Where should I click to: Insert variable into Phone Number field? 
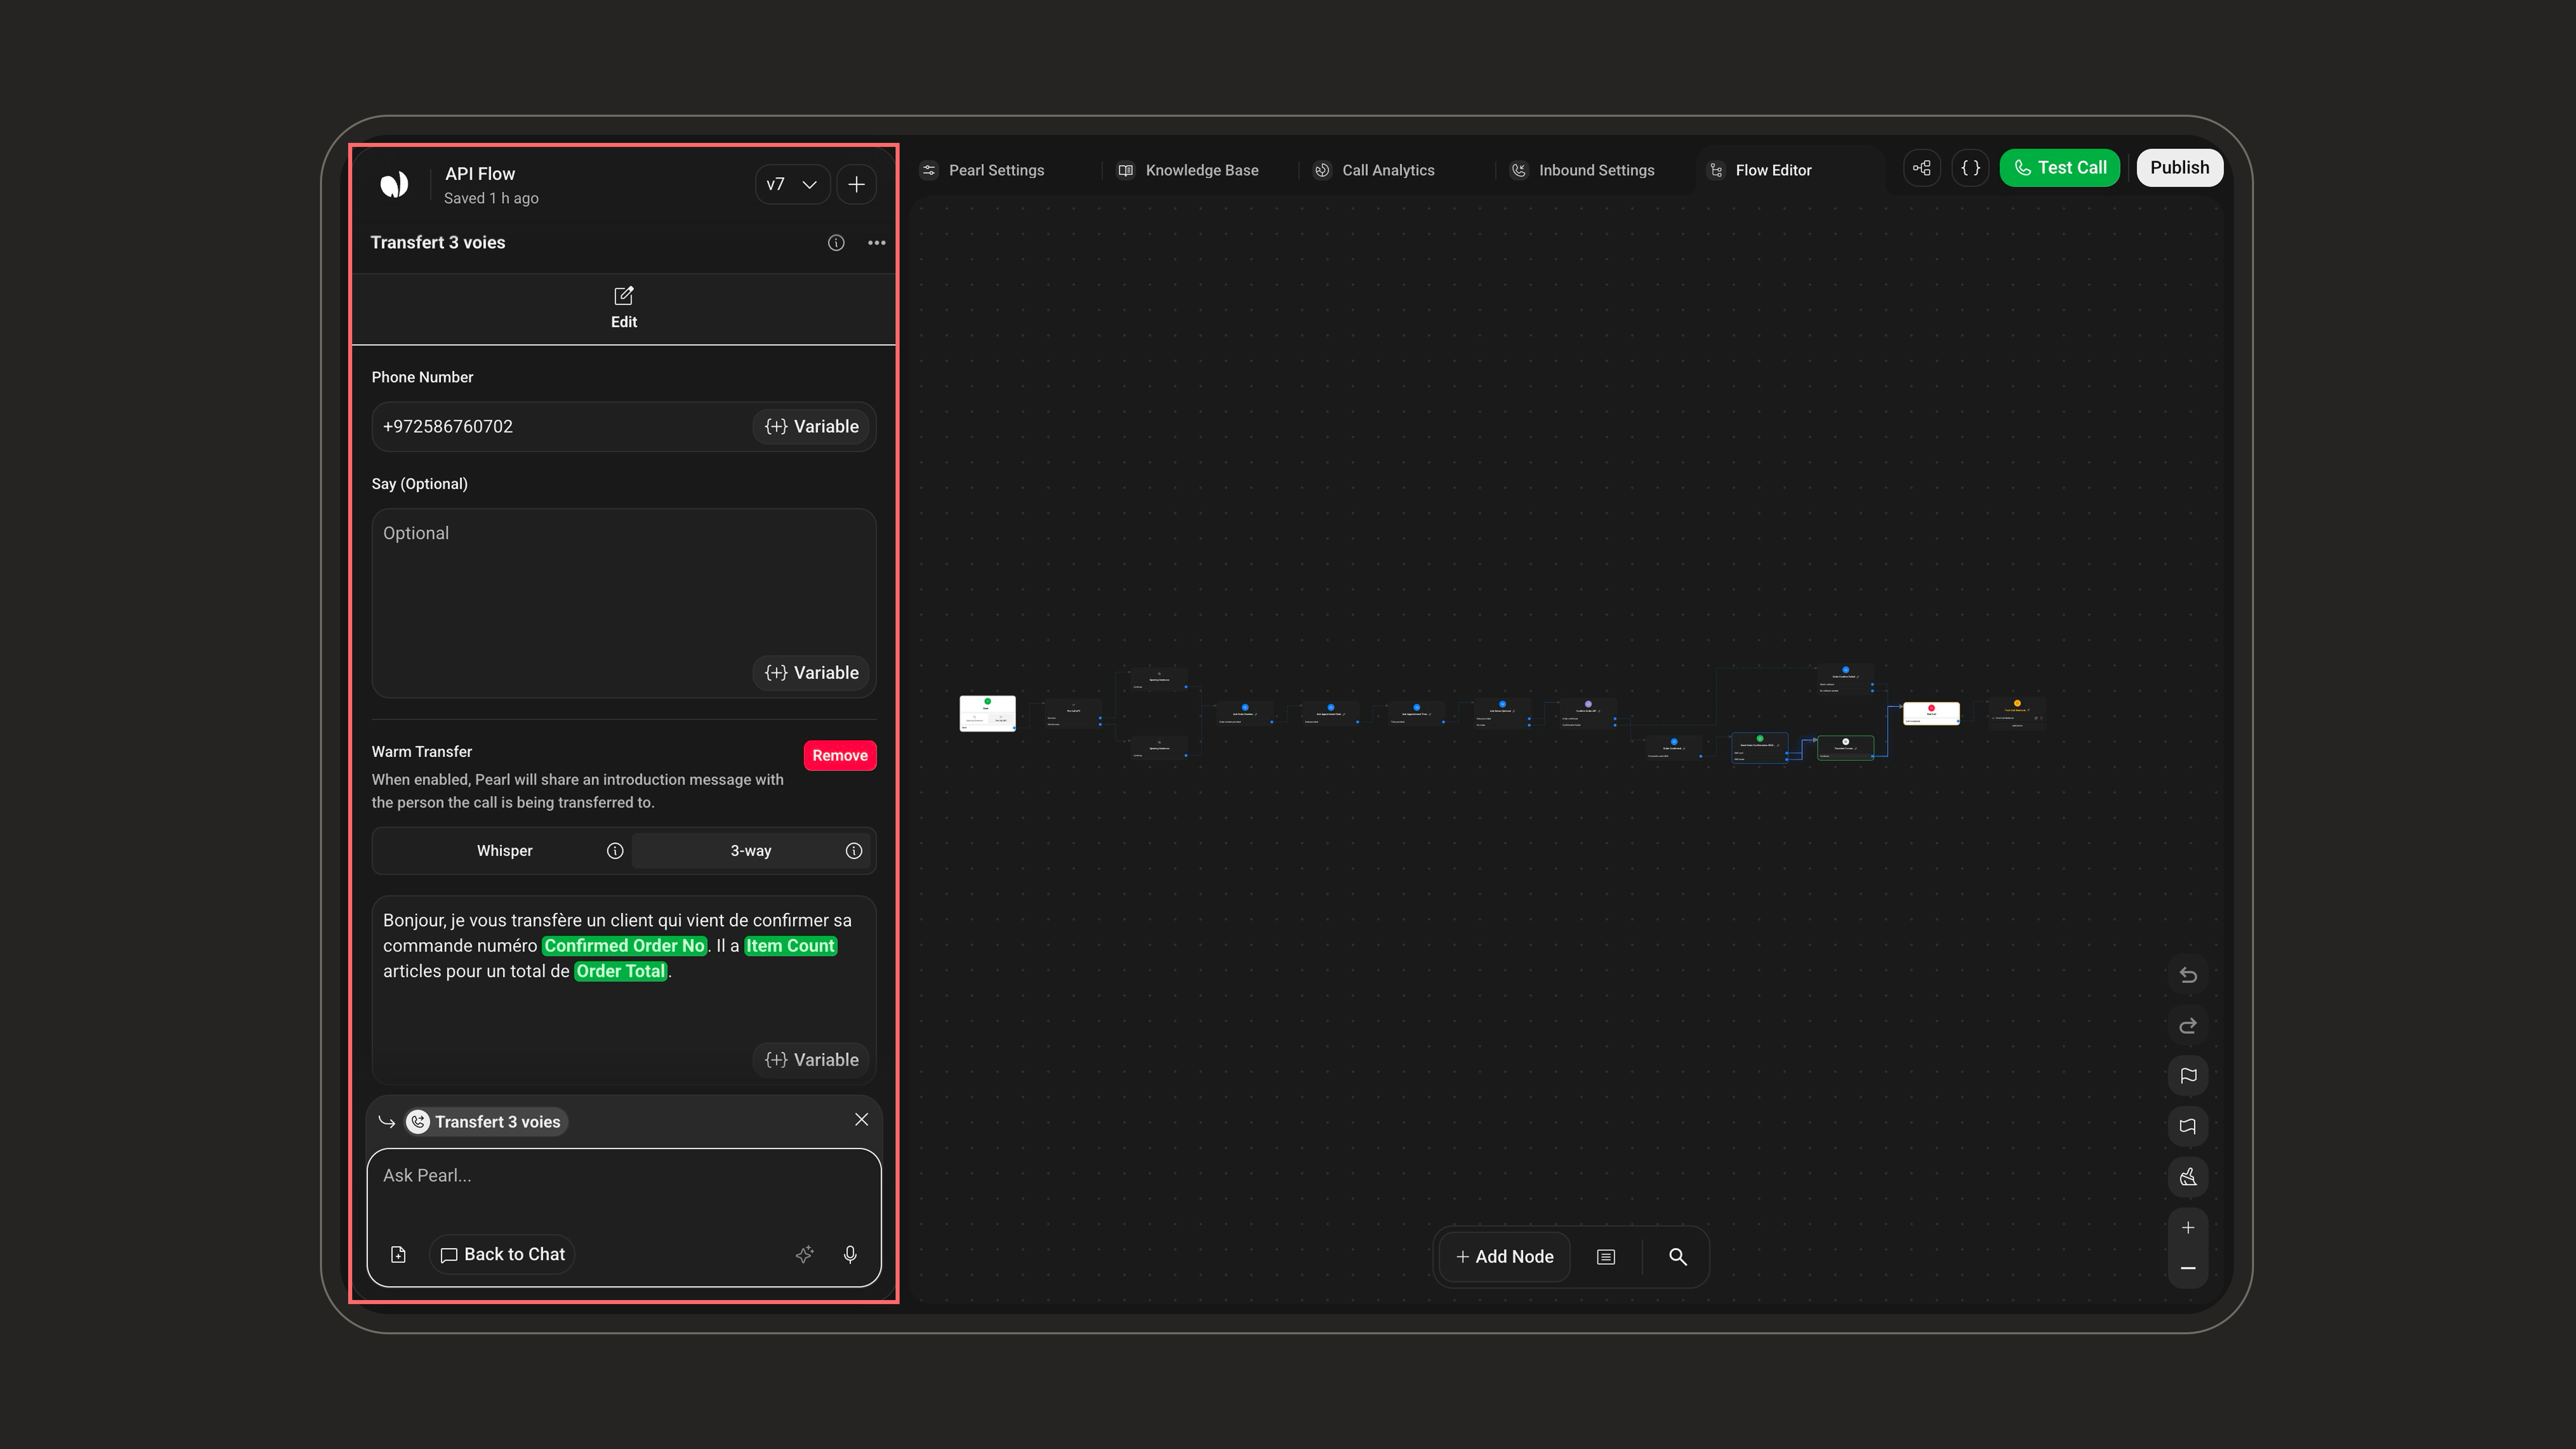[812, 427]
